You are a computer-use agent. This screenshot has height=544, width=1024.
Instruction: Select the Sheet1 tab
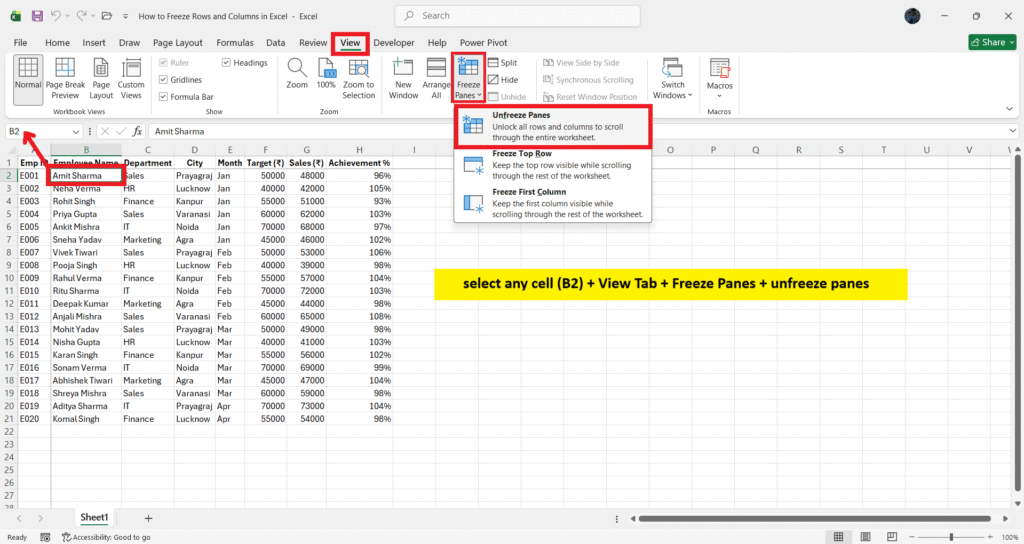pyautogui.click(x=94, y=517)
